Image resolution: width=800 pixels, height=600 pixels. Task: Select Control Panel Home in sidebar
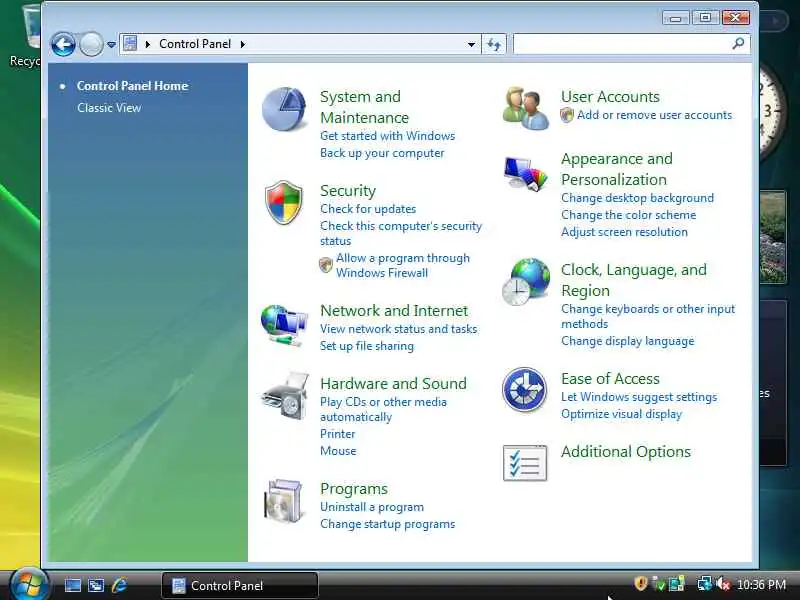point(133,86)
